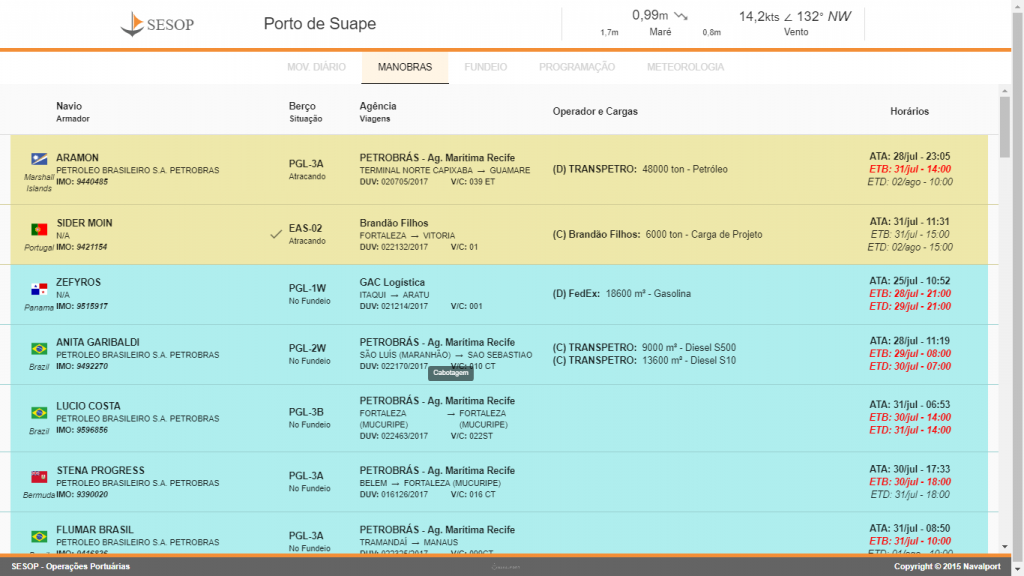
Task: Click the Operador e Cargas header
Action: point(595,111)
